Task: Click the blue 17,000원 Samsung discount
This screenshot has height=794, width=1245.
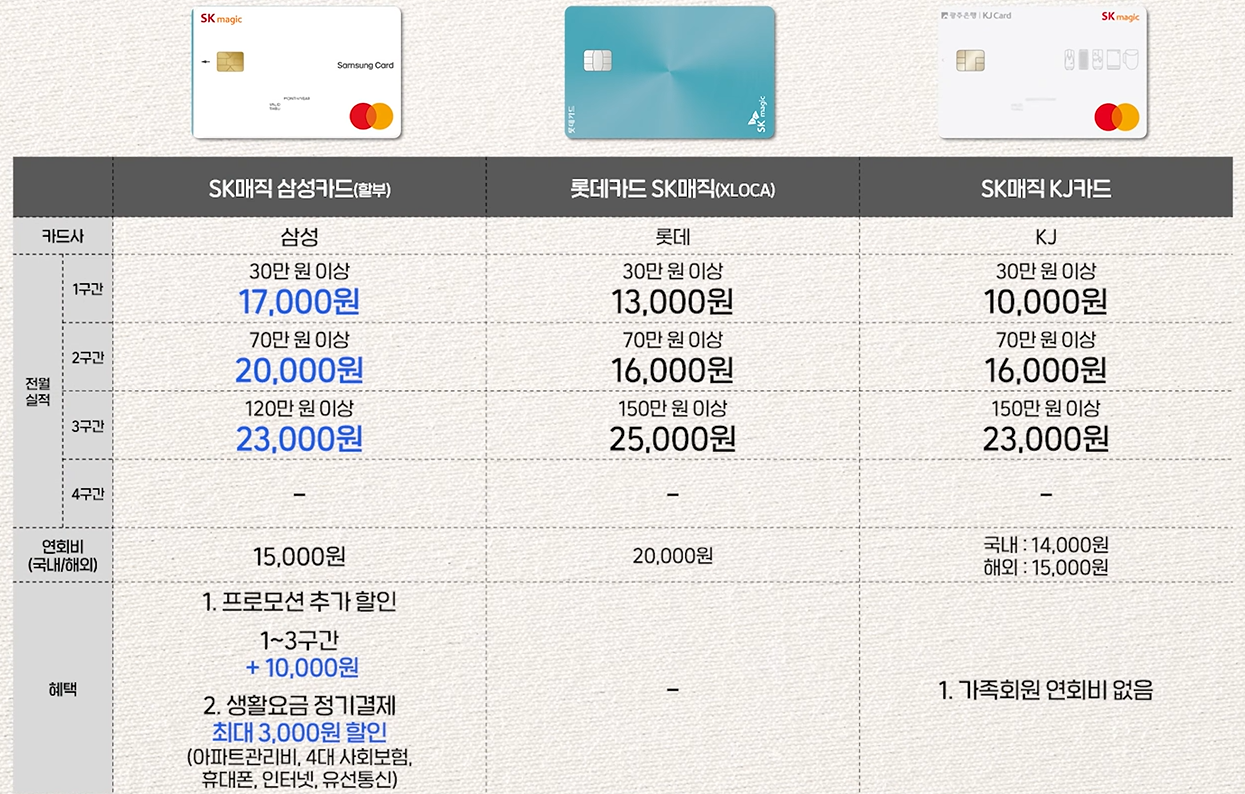Action: point(299,301)
